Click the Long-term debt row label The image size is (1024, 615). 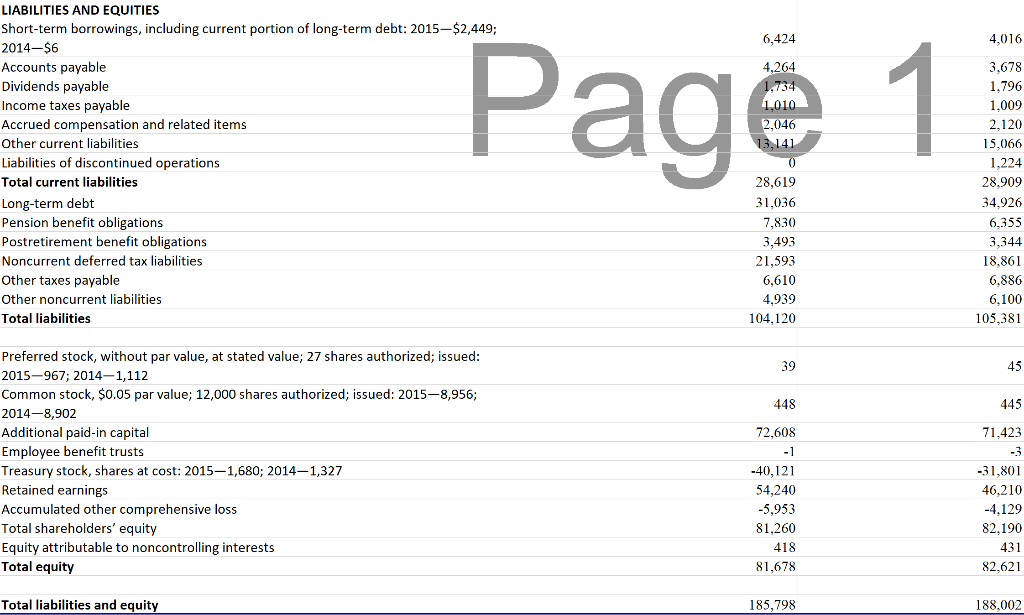pyautogui.click(x=48, y=203)
